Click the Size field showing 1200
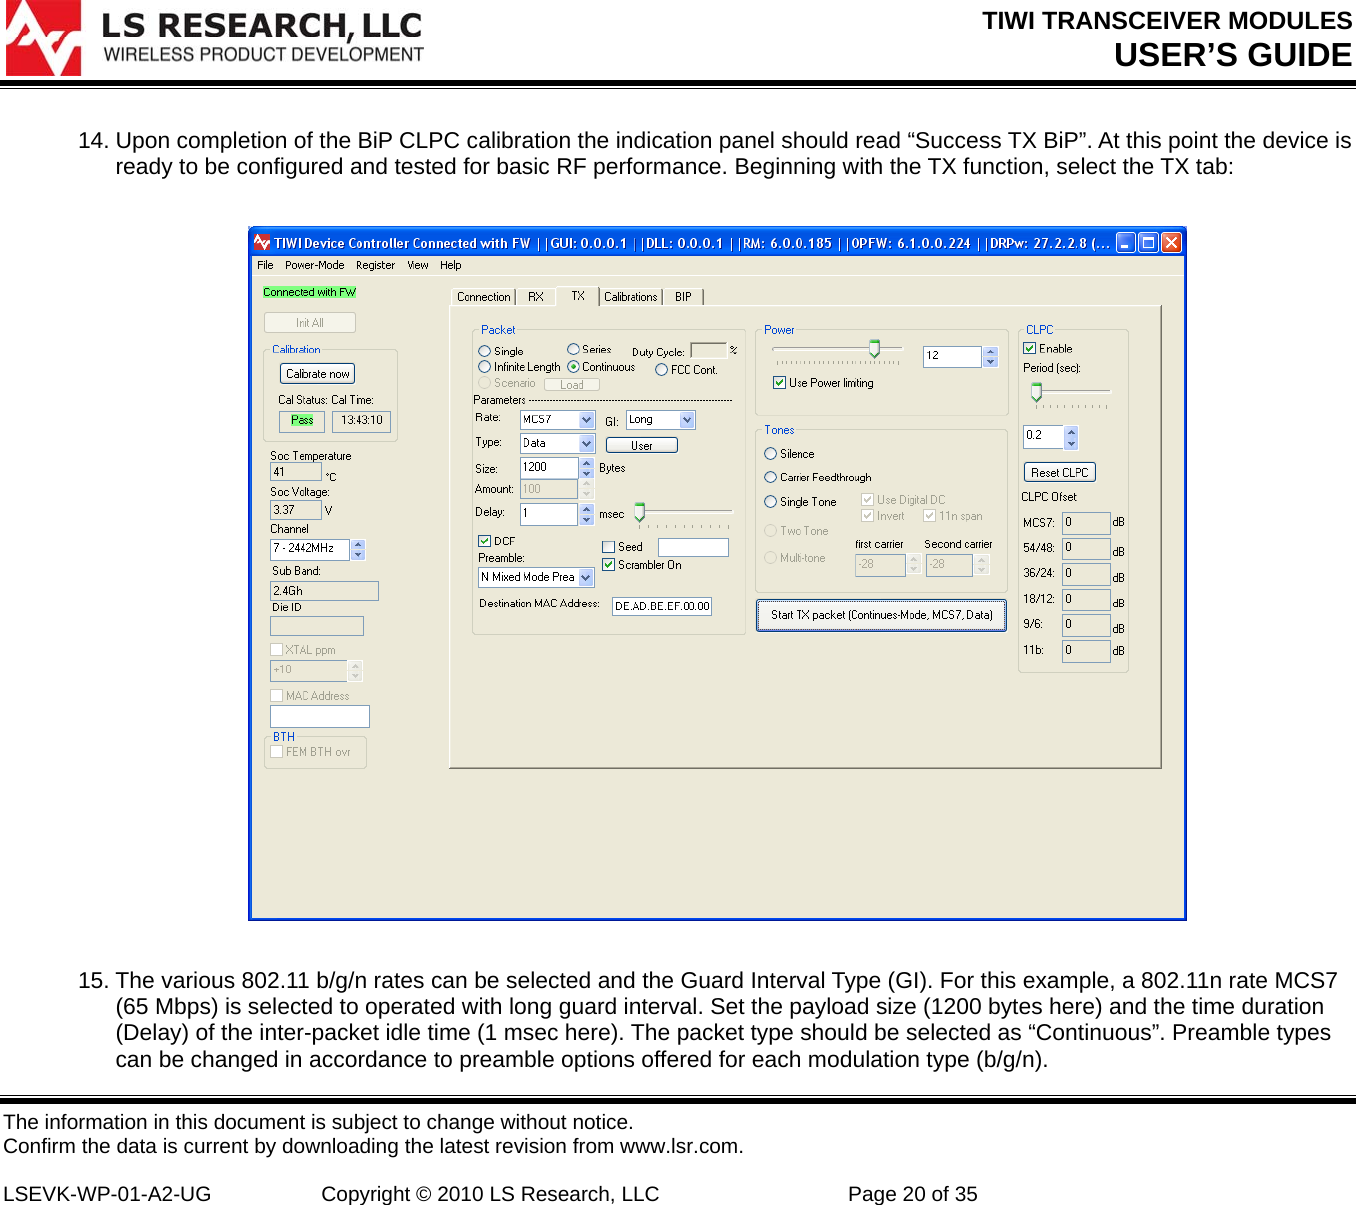The width and height of the screenshot is (1356, 1205). (550, 467)
